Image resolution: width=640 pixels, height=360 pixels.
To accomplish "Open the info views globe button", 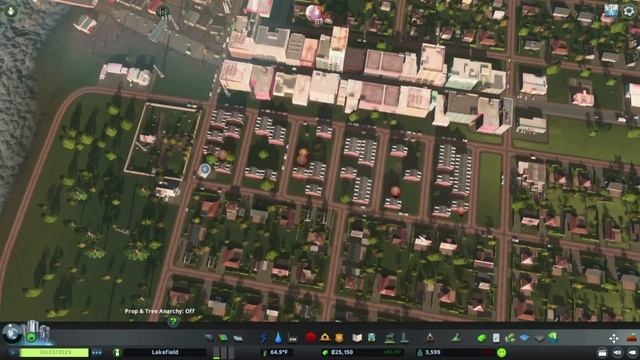I will click(x=11, y=333).
